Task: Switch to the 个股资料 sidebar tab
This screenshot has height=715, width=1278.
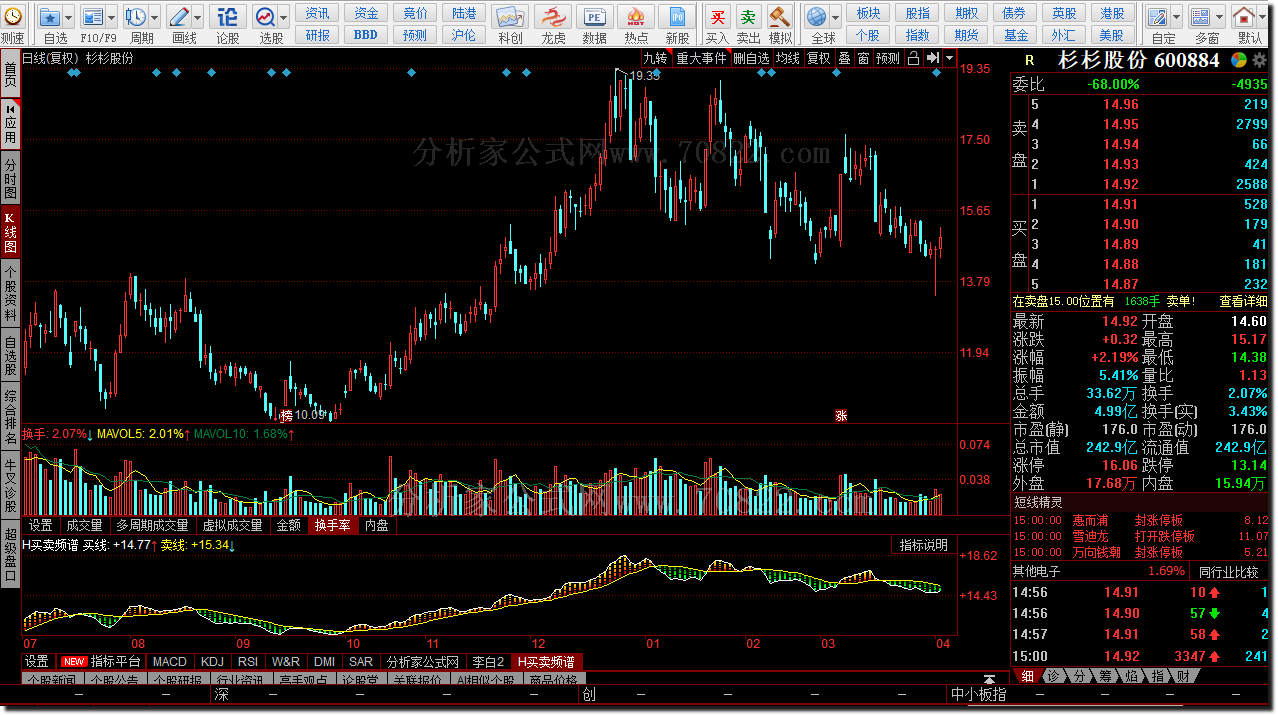Action: 10,294
